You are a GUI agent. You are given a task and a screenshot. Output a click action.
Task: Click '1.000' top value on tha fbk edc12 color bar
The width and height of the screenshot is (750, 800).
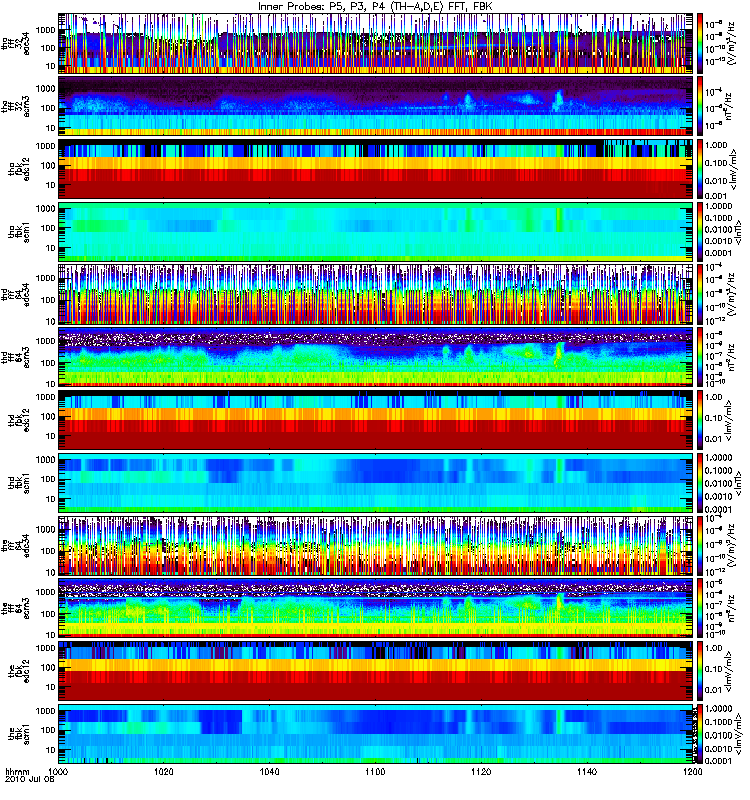pos(716,145)
